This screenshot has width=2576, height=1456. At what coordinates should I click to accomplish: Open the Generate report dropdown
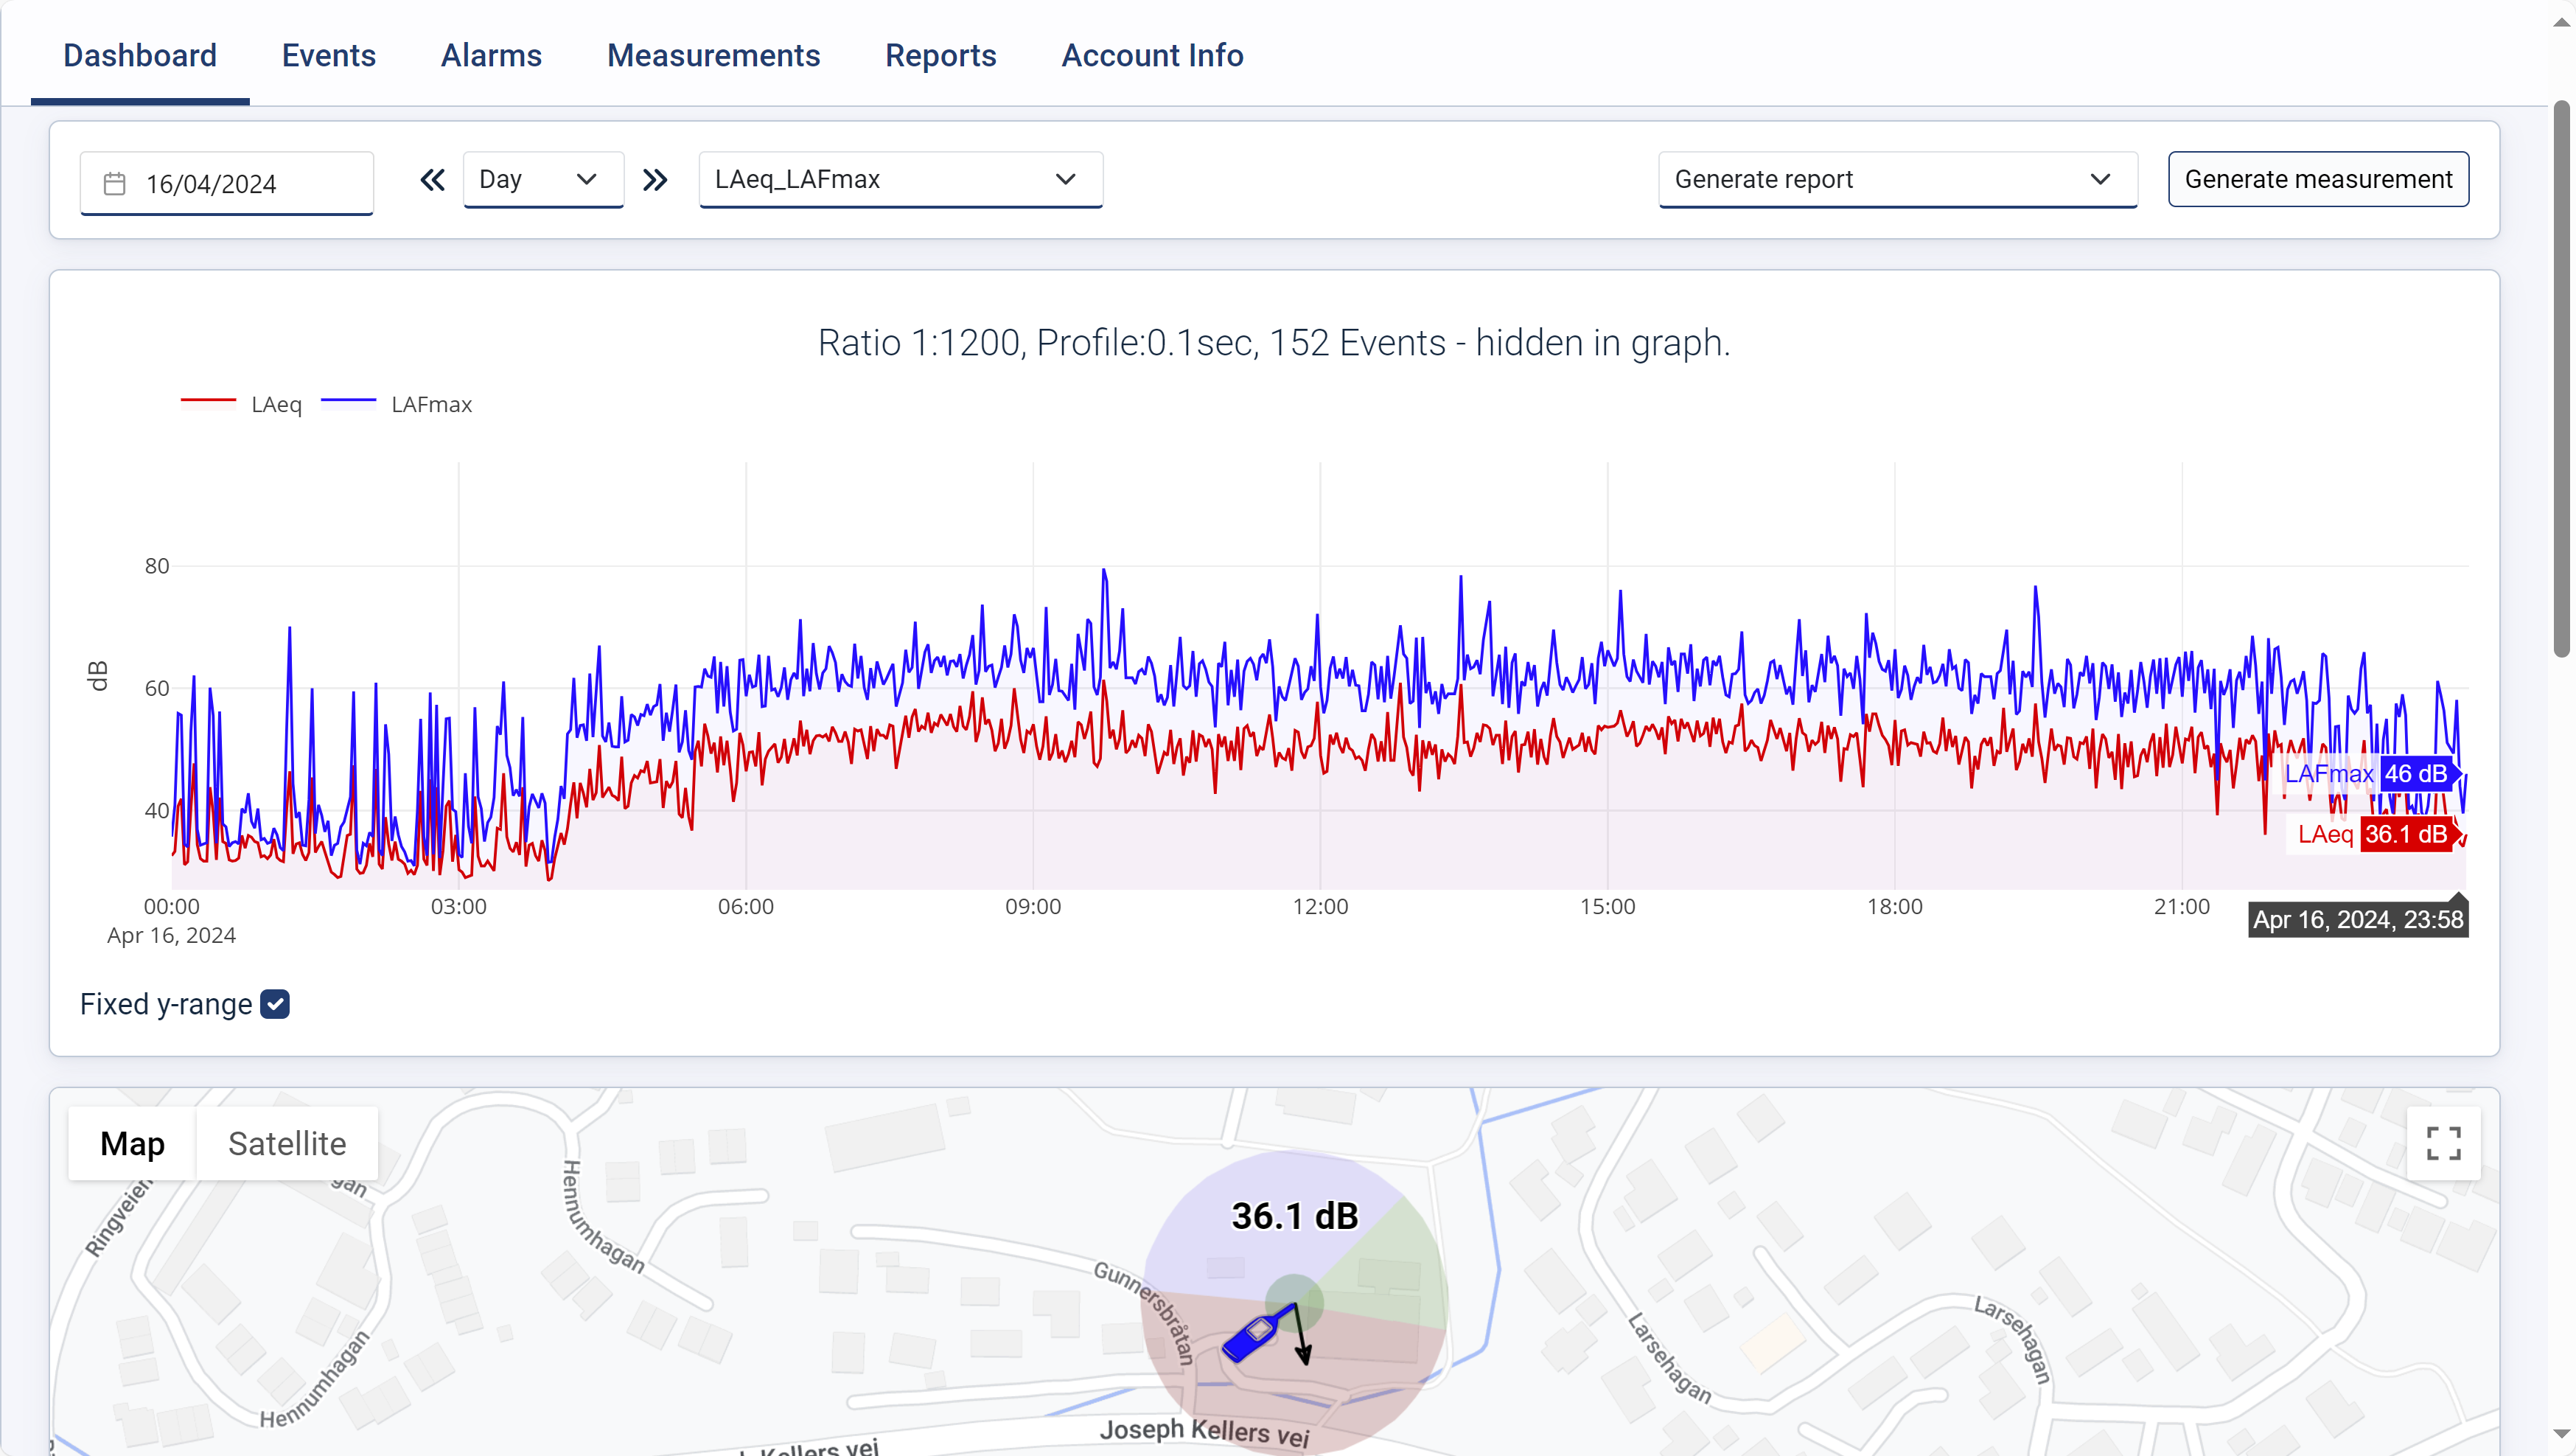(x=1897, y=180)
